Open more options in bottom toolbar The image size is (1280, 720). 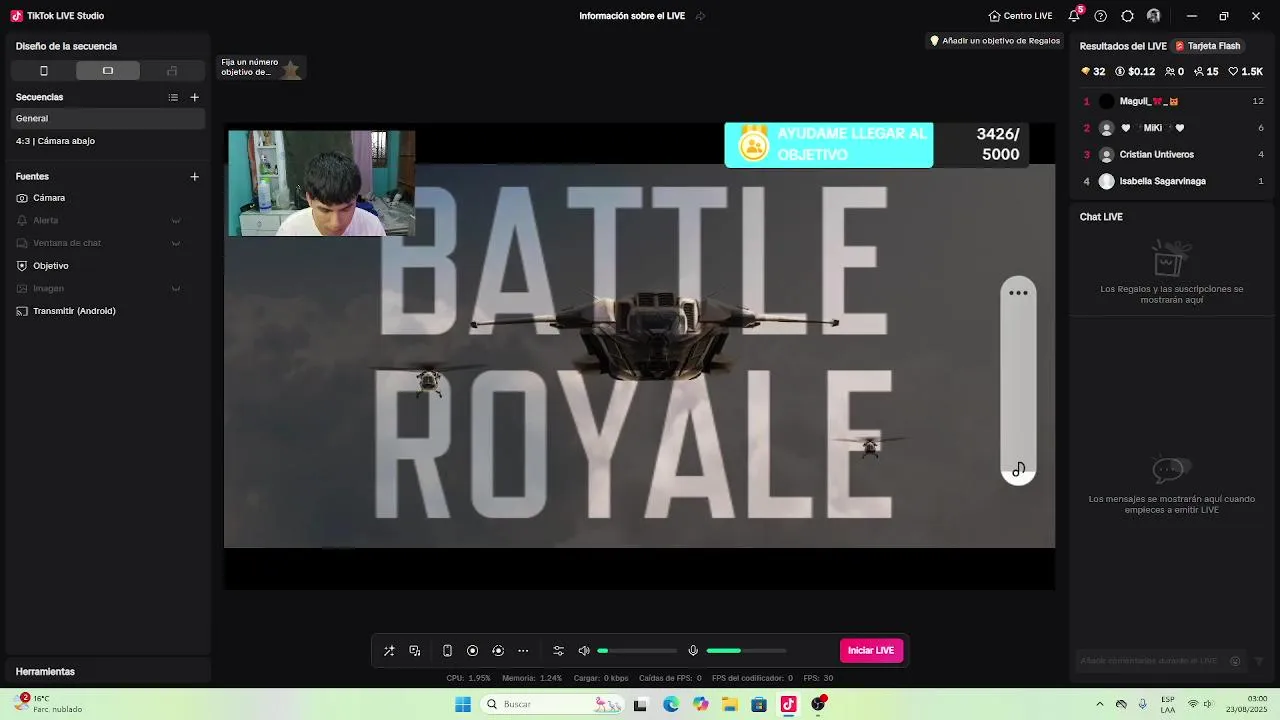[523, 651]
